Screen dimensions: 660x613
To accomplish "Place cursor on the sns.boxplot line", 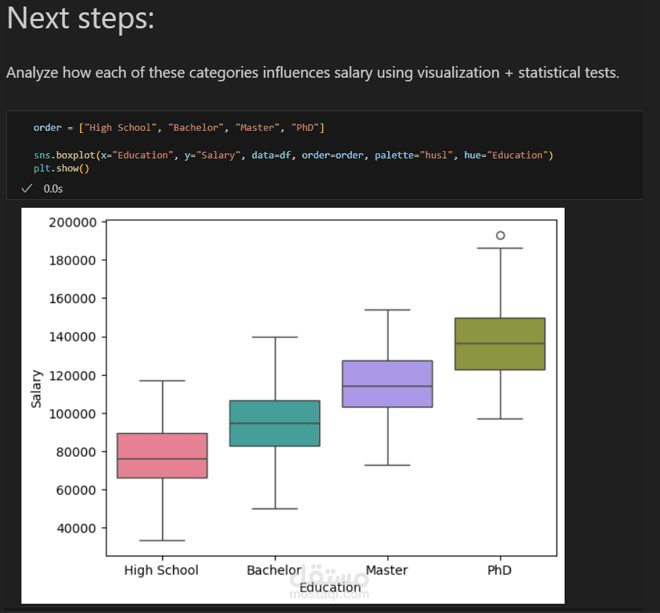I will 292,155.
